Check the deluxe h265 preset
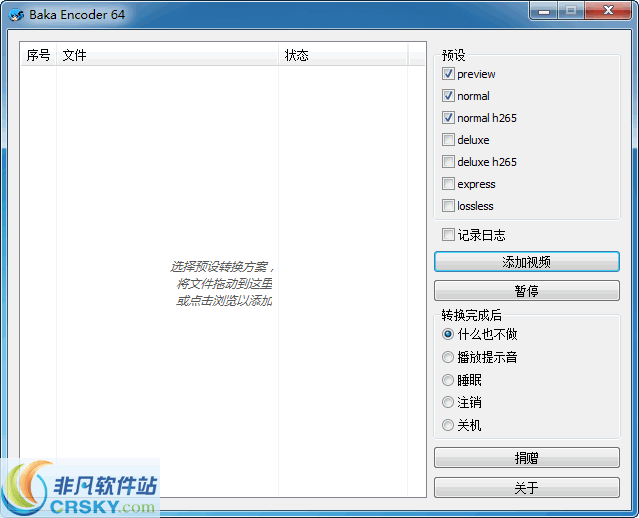The width and height of the screenshot is (639, 518). (x=448, y=162)
